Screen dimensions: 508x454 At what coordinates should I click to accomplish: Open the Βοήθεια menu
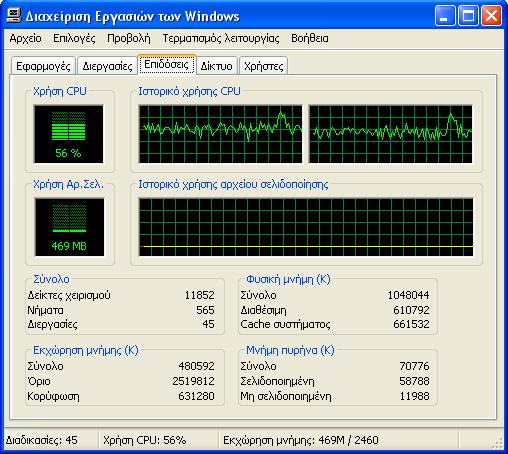click(310, 38)
